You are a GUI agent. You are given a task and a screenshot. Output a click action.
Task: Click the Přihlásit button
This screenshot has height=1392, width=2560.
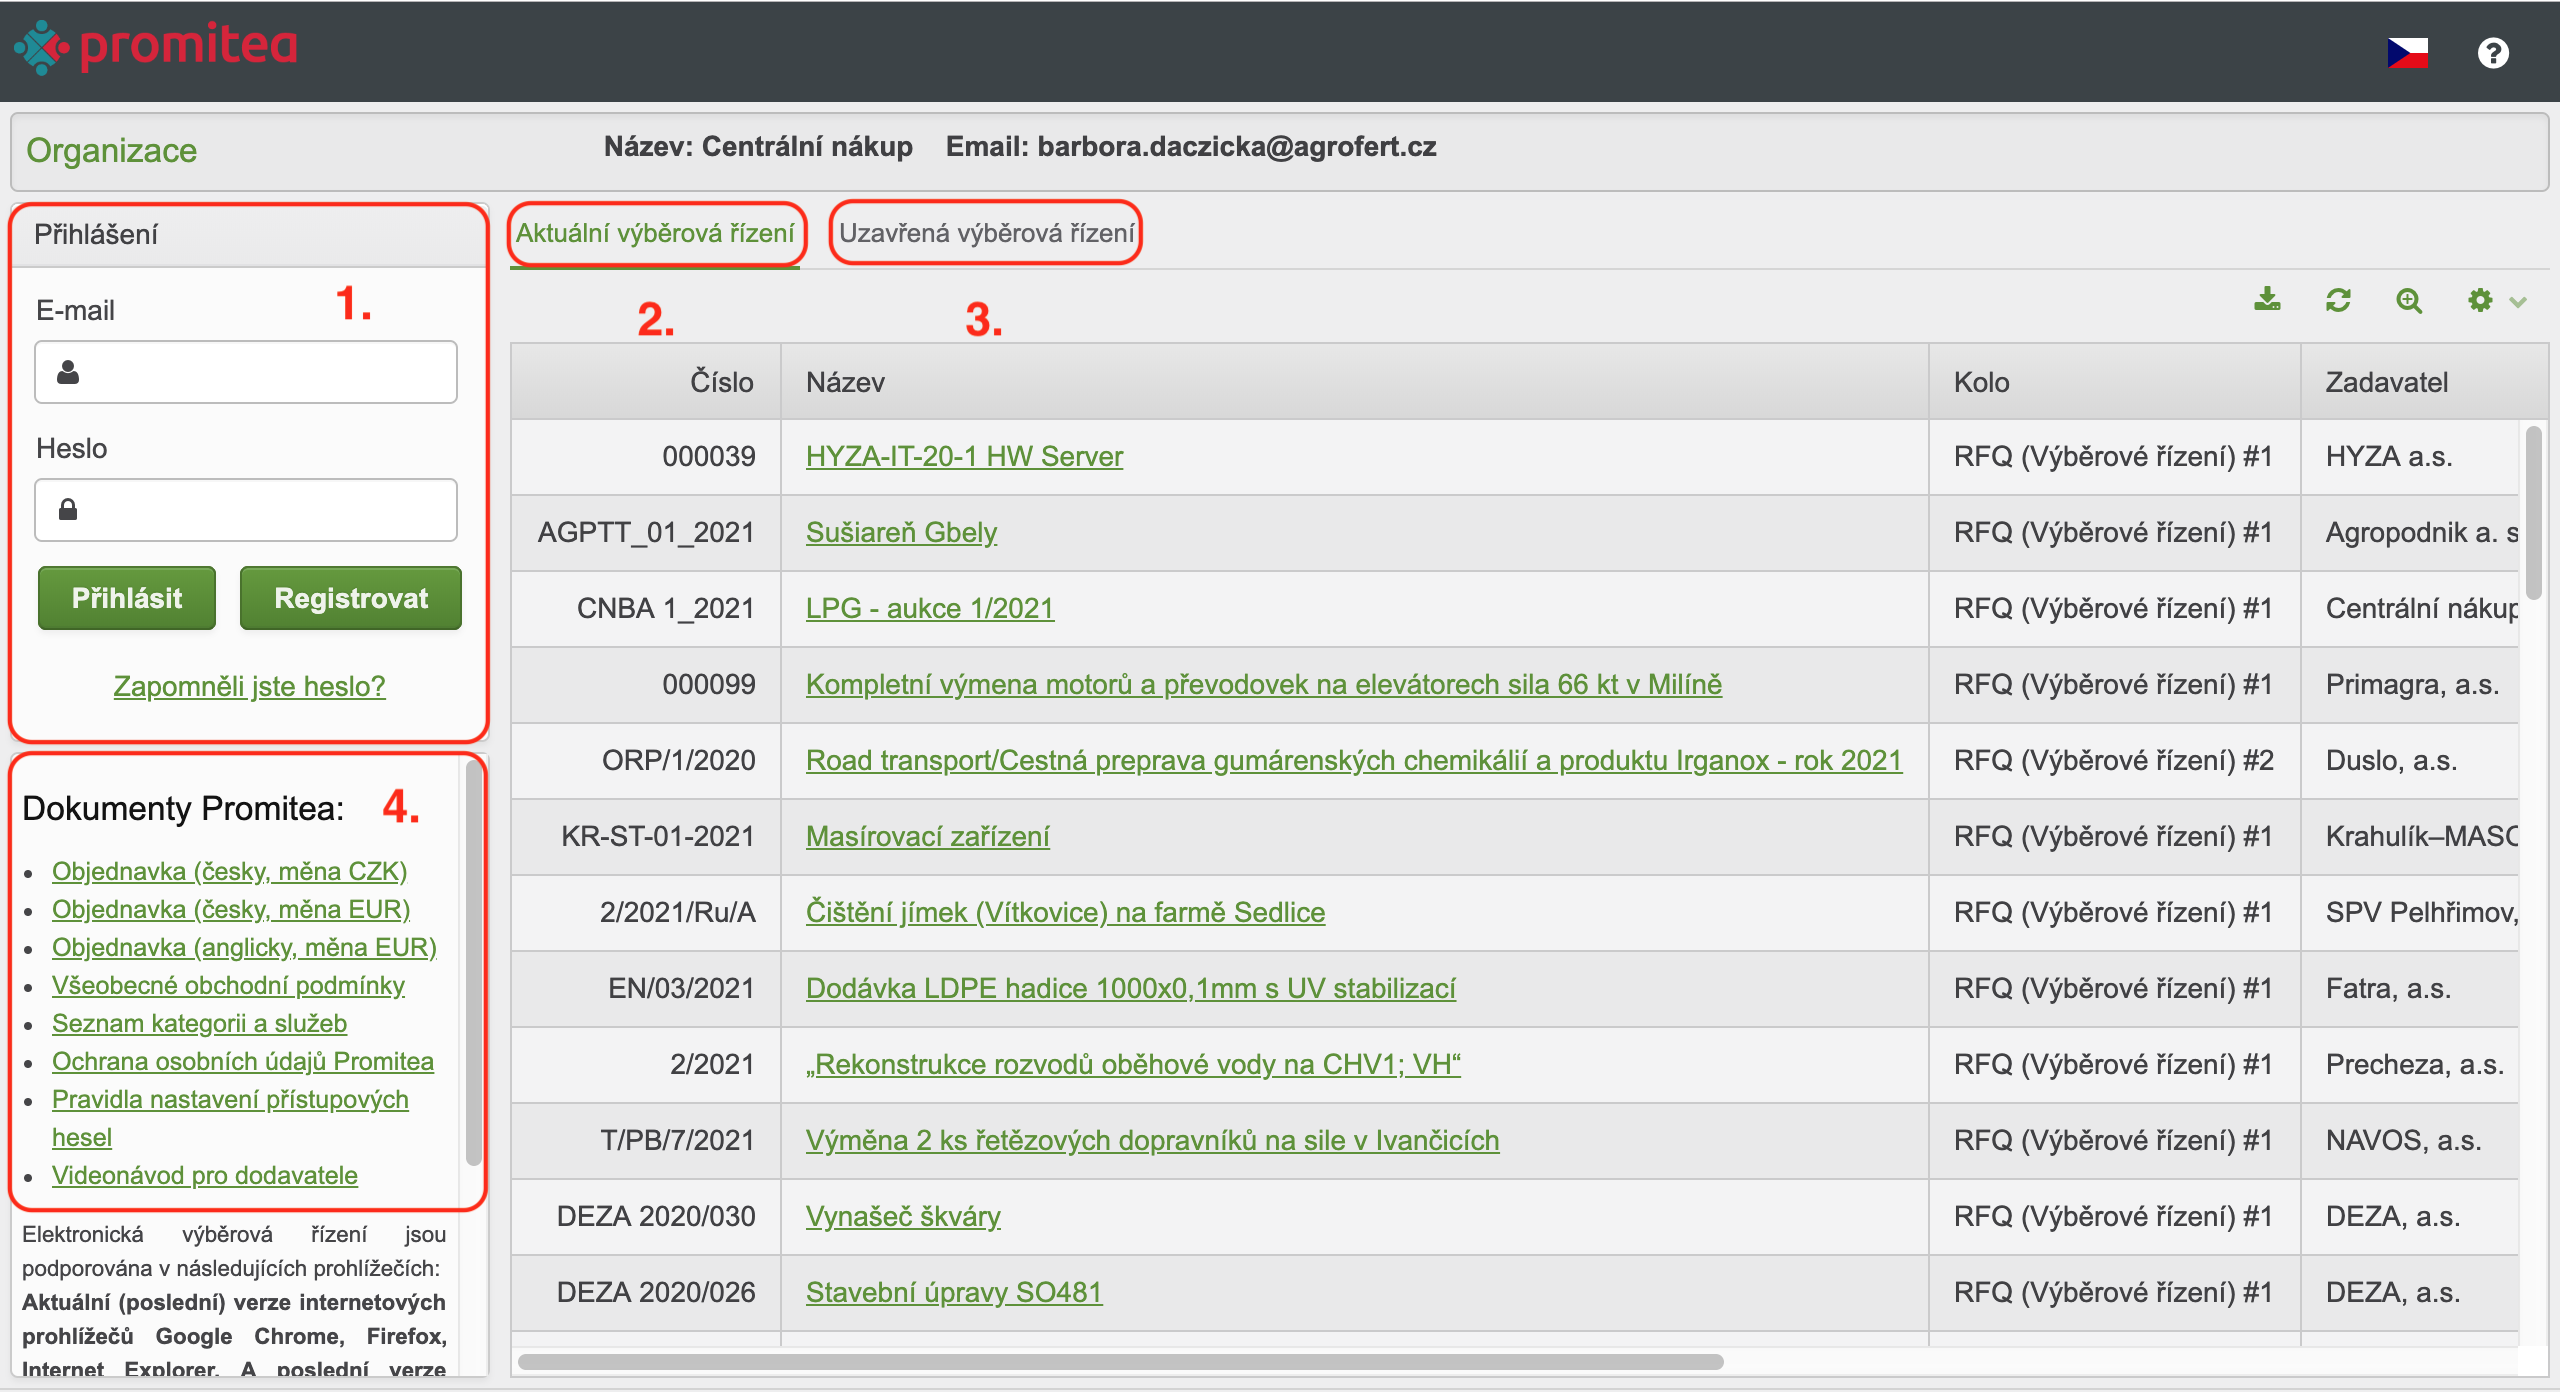127,598
